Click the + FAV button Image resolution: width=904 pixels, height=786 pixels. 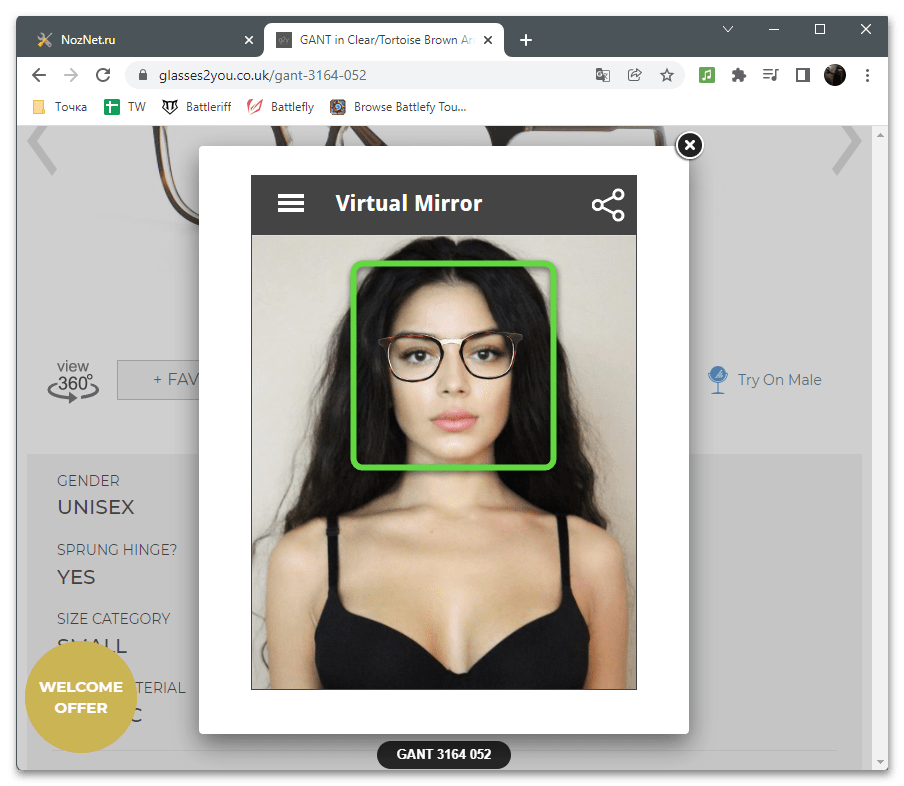pyautogui.click(x=158, y=380)
